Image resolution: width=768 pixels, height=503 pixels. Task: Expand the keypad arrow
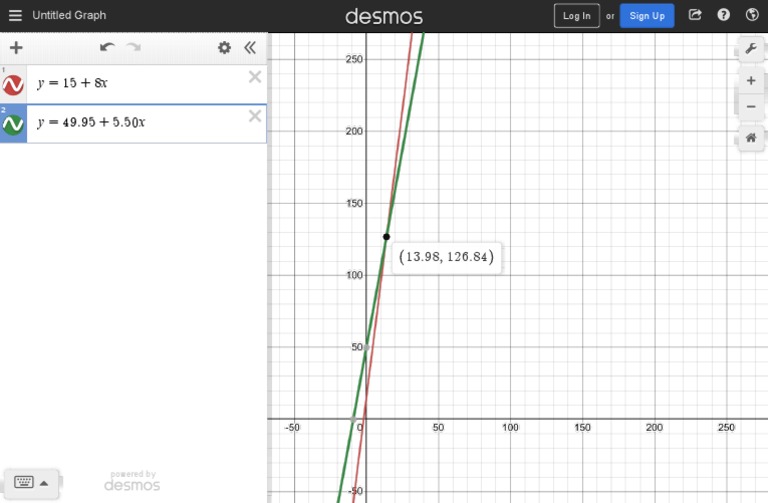[44, 483]
